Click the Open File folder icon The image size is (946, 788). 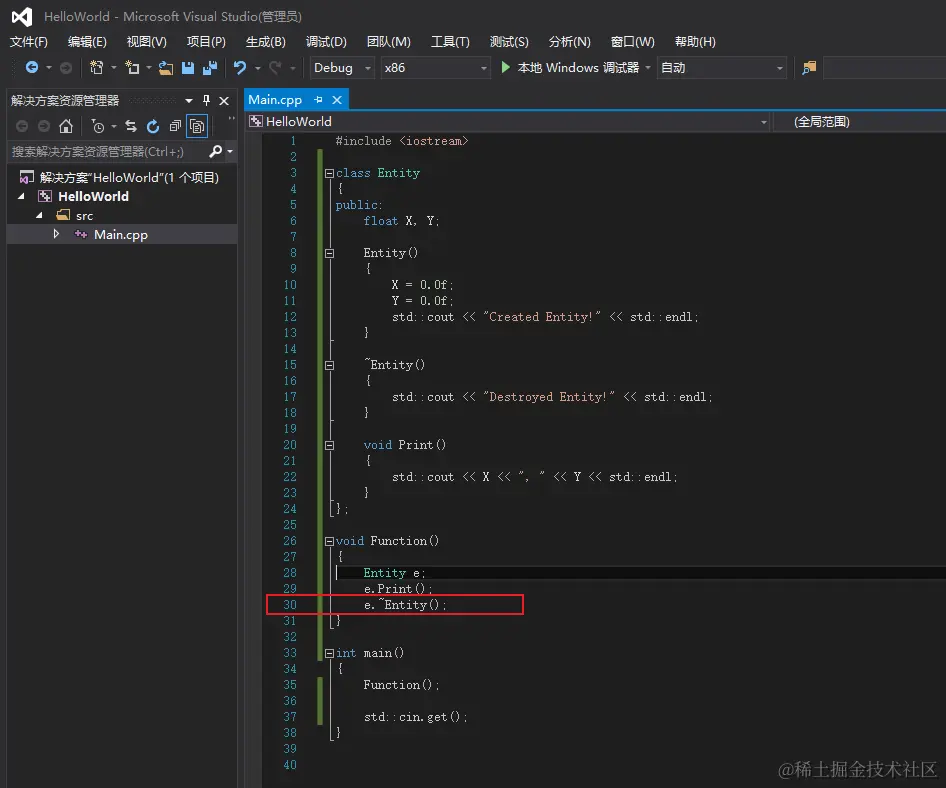click(x=166, y=68)
